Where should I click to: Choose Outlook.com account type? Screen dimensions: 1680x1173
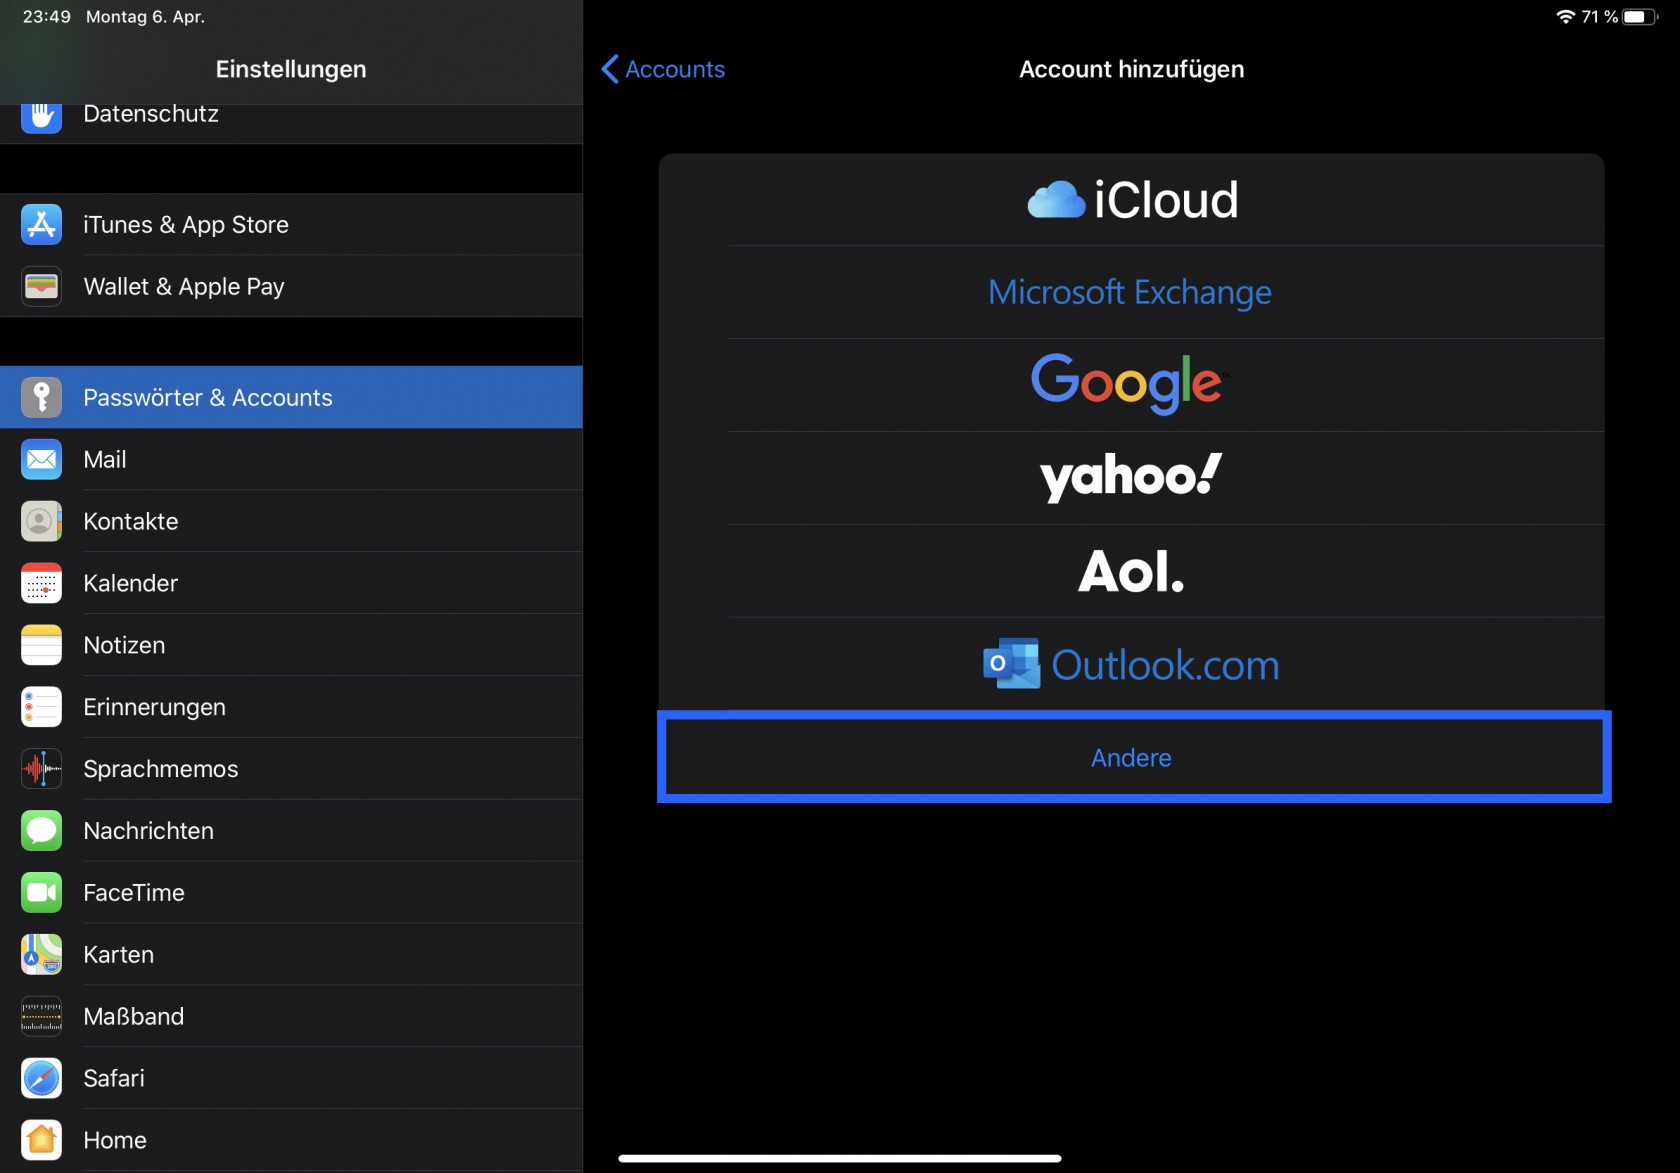click(x=1131, y=664)
